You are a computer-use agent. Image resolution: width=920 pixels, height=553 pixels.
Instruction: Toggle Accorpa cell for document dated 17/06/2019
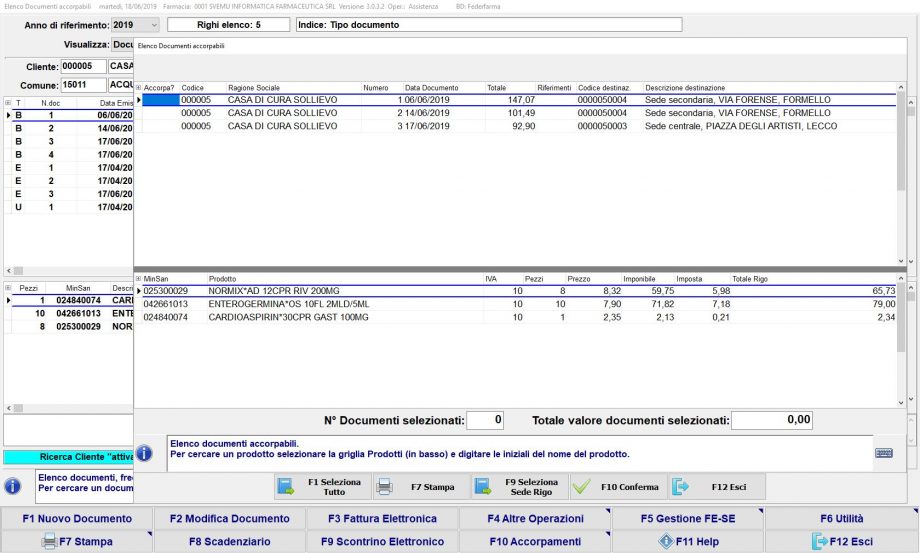(160, 126)
